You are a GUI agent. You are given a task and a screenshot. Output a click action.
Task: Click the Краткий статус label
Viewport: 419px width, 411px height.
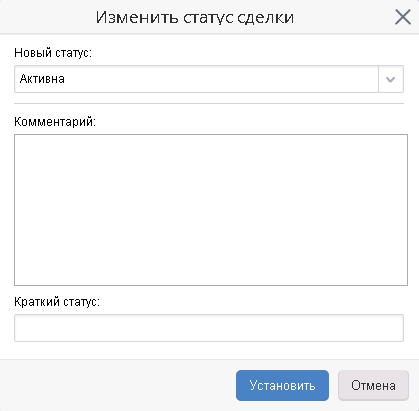click(x=57, y=302)
